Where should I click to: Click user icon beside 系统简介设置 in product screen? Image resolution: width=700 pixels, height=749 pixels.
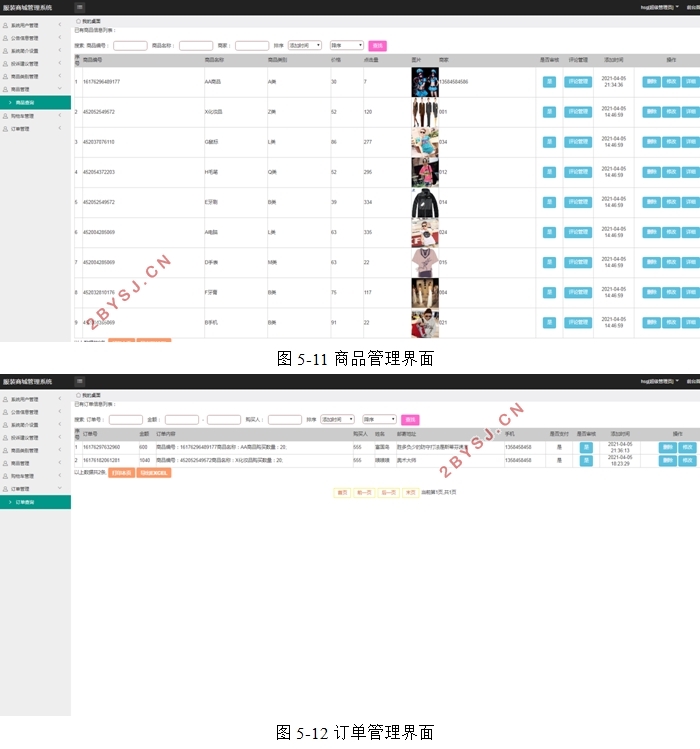(5, 51)
